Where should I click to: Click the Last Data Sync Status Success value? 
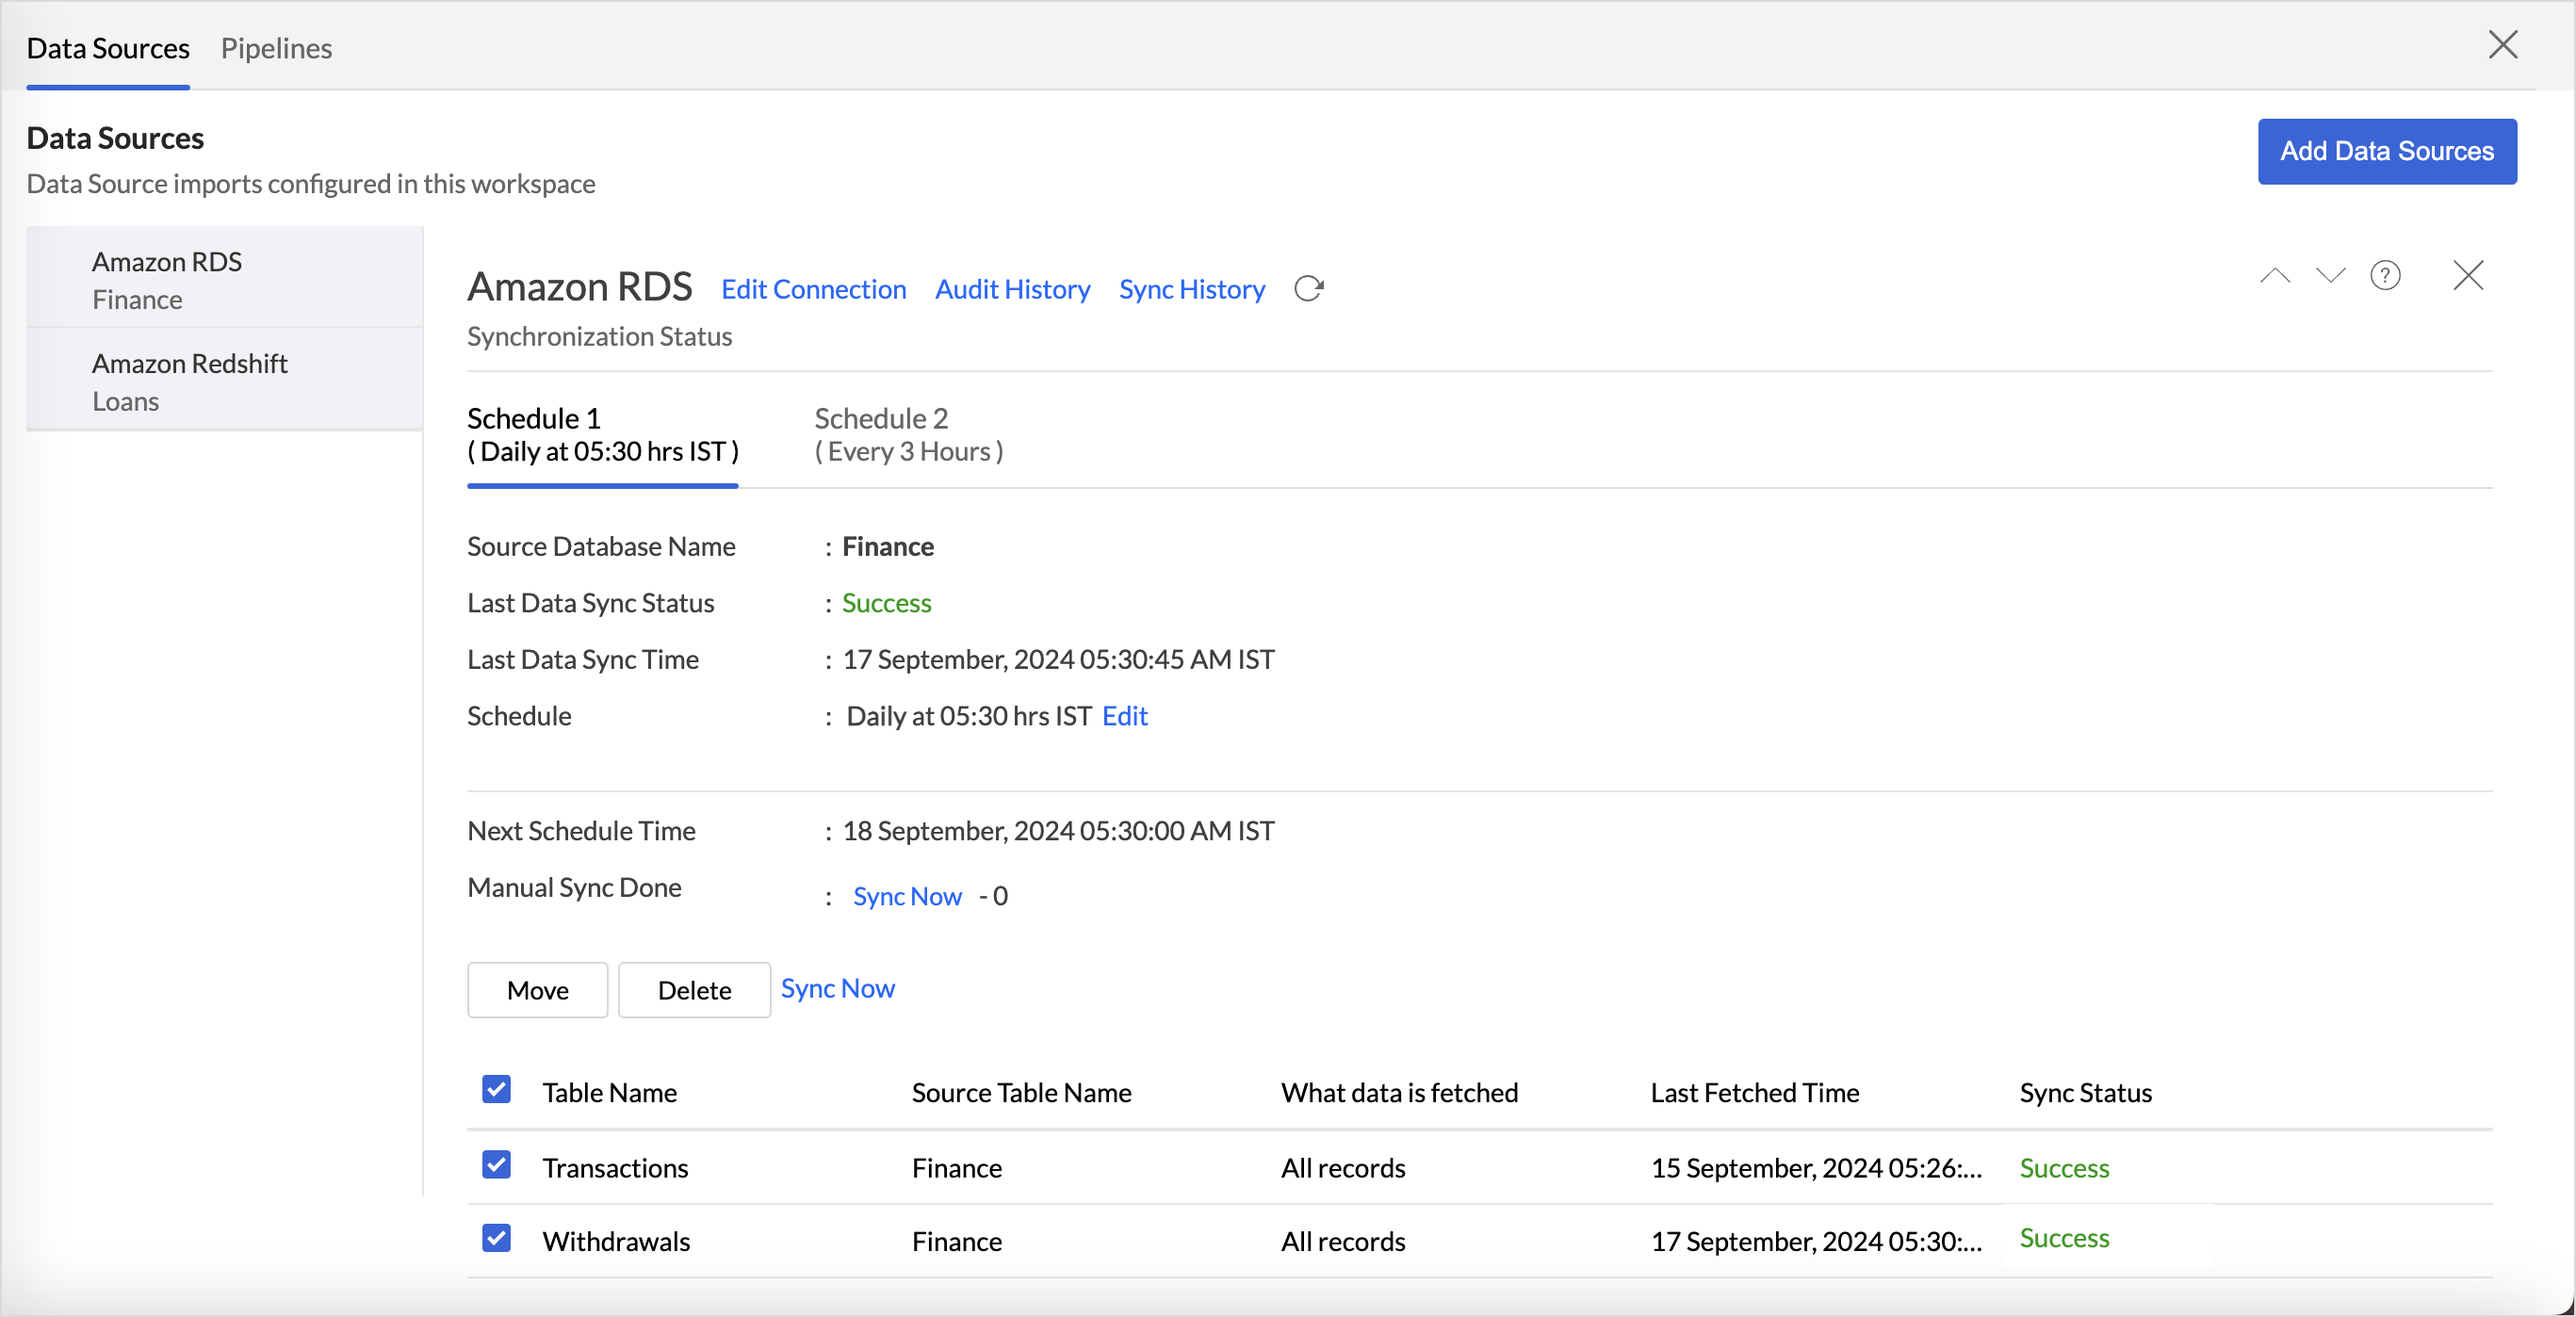(886, 603)
